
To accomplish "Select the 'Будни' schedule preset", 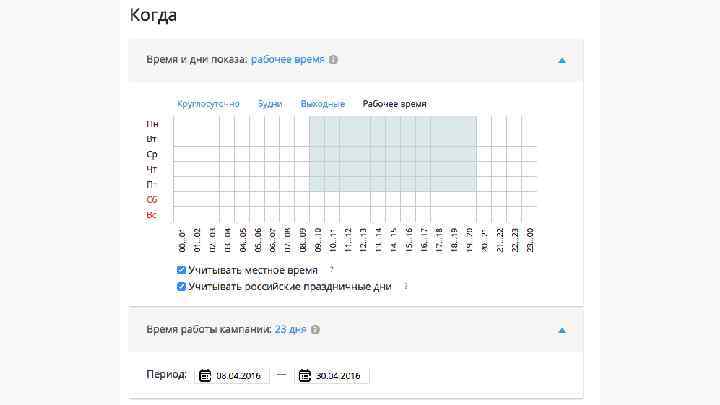I will click(270, 104).
